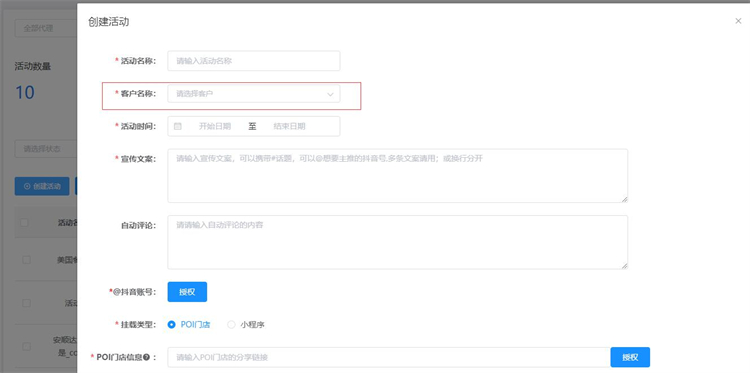This screenshot has height=373, width=750.
Task: Tick the checkbox for the 美国 row
Action: tap(26, 260)
